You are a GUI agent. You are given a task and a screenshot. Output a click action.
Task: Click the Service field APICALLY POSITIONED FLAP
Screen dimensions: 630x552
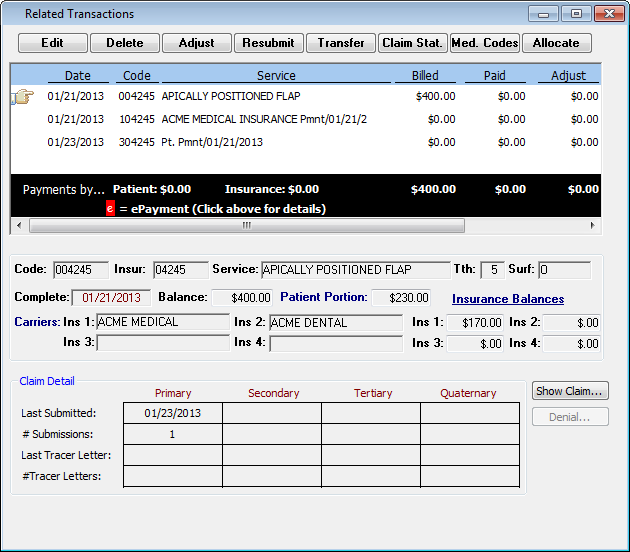[x=355, y=270]
